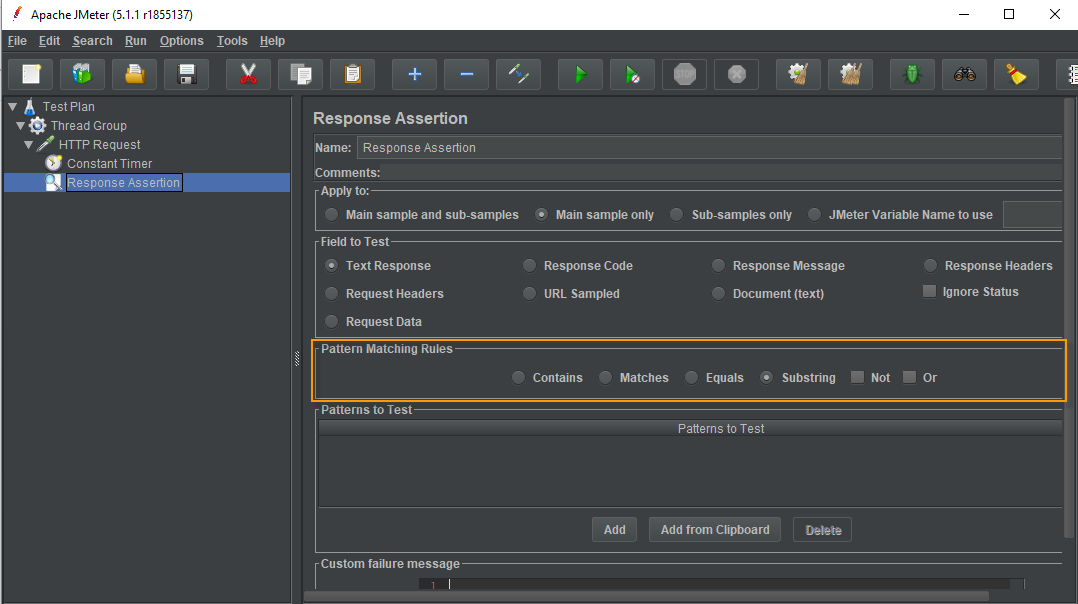Click the Search binoculars icon
1078x604 pixels.
click(x=964, y=74)
